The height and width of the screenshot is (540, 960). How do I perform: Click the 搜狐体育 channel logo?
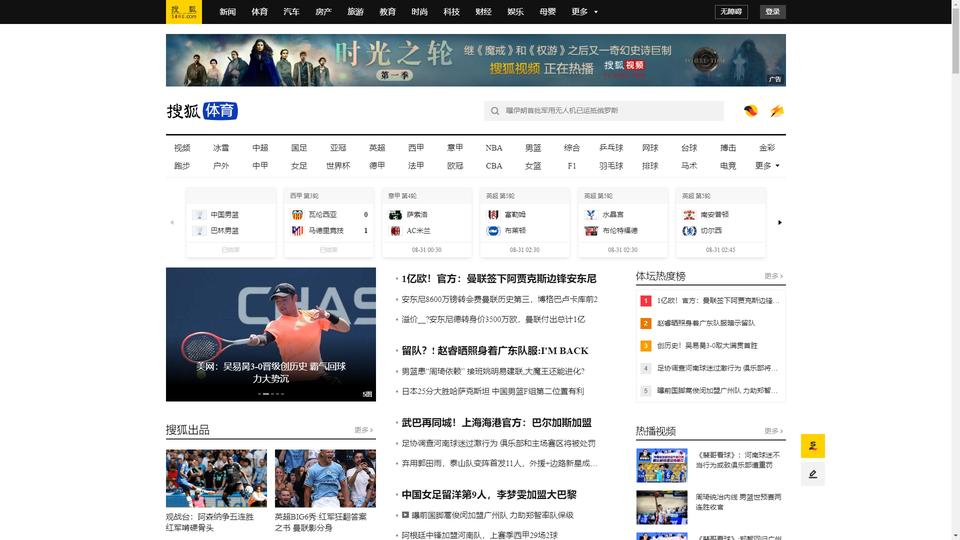tap(202, 111)
